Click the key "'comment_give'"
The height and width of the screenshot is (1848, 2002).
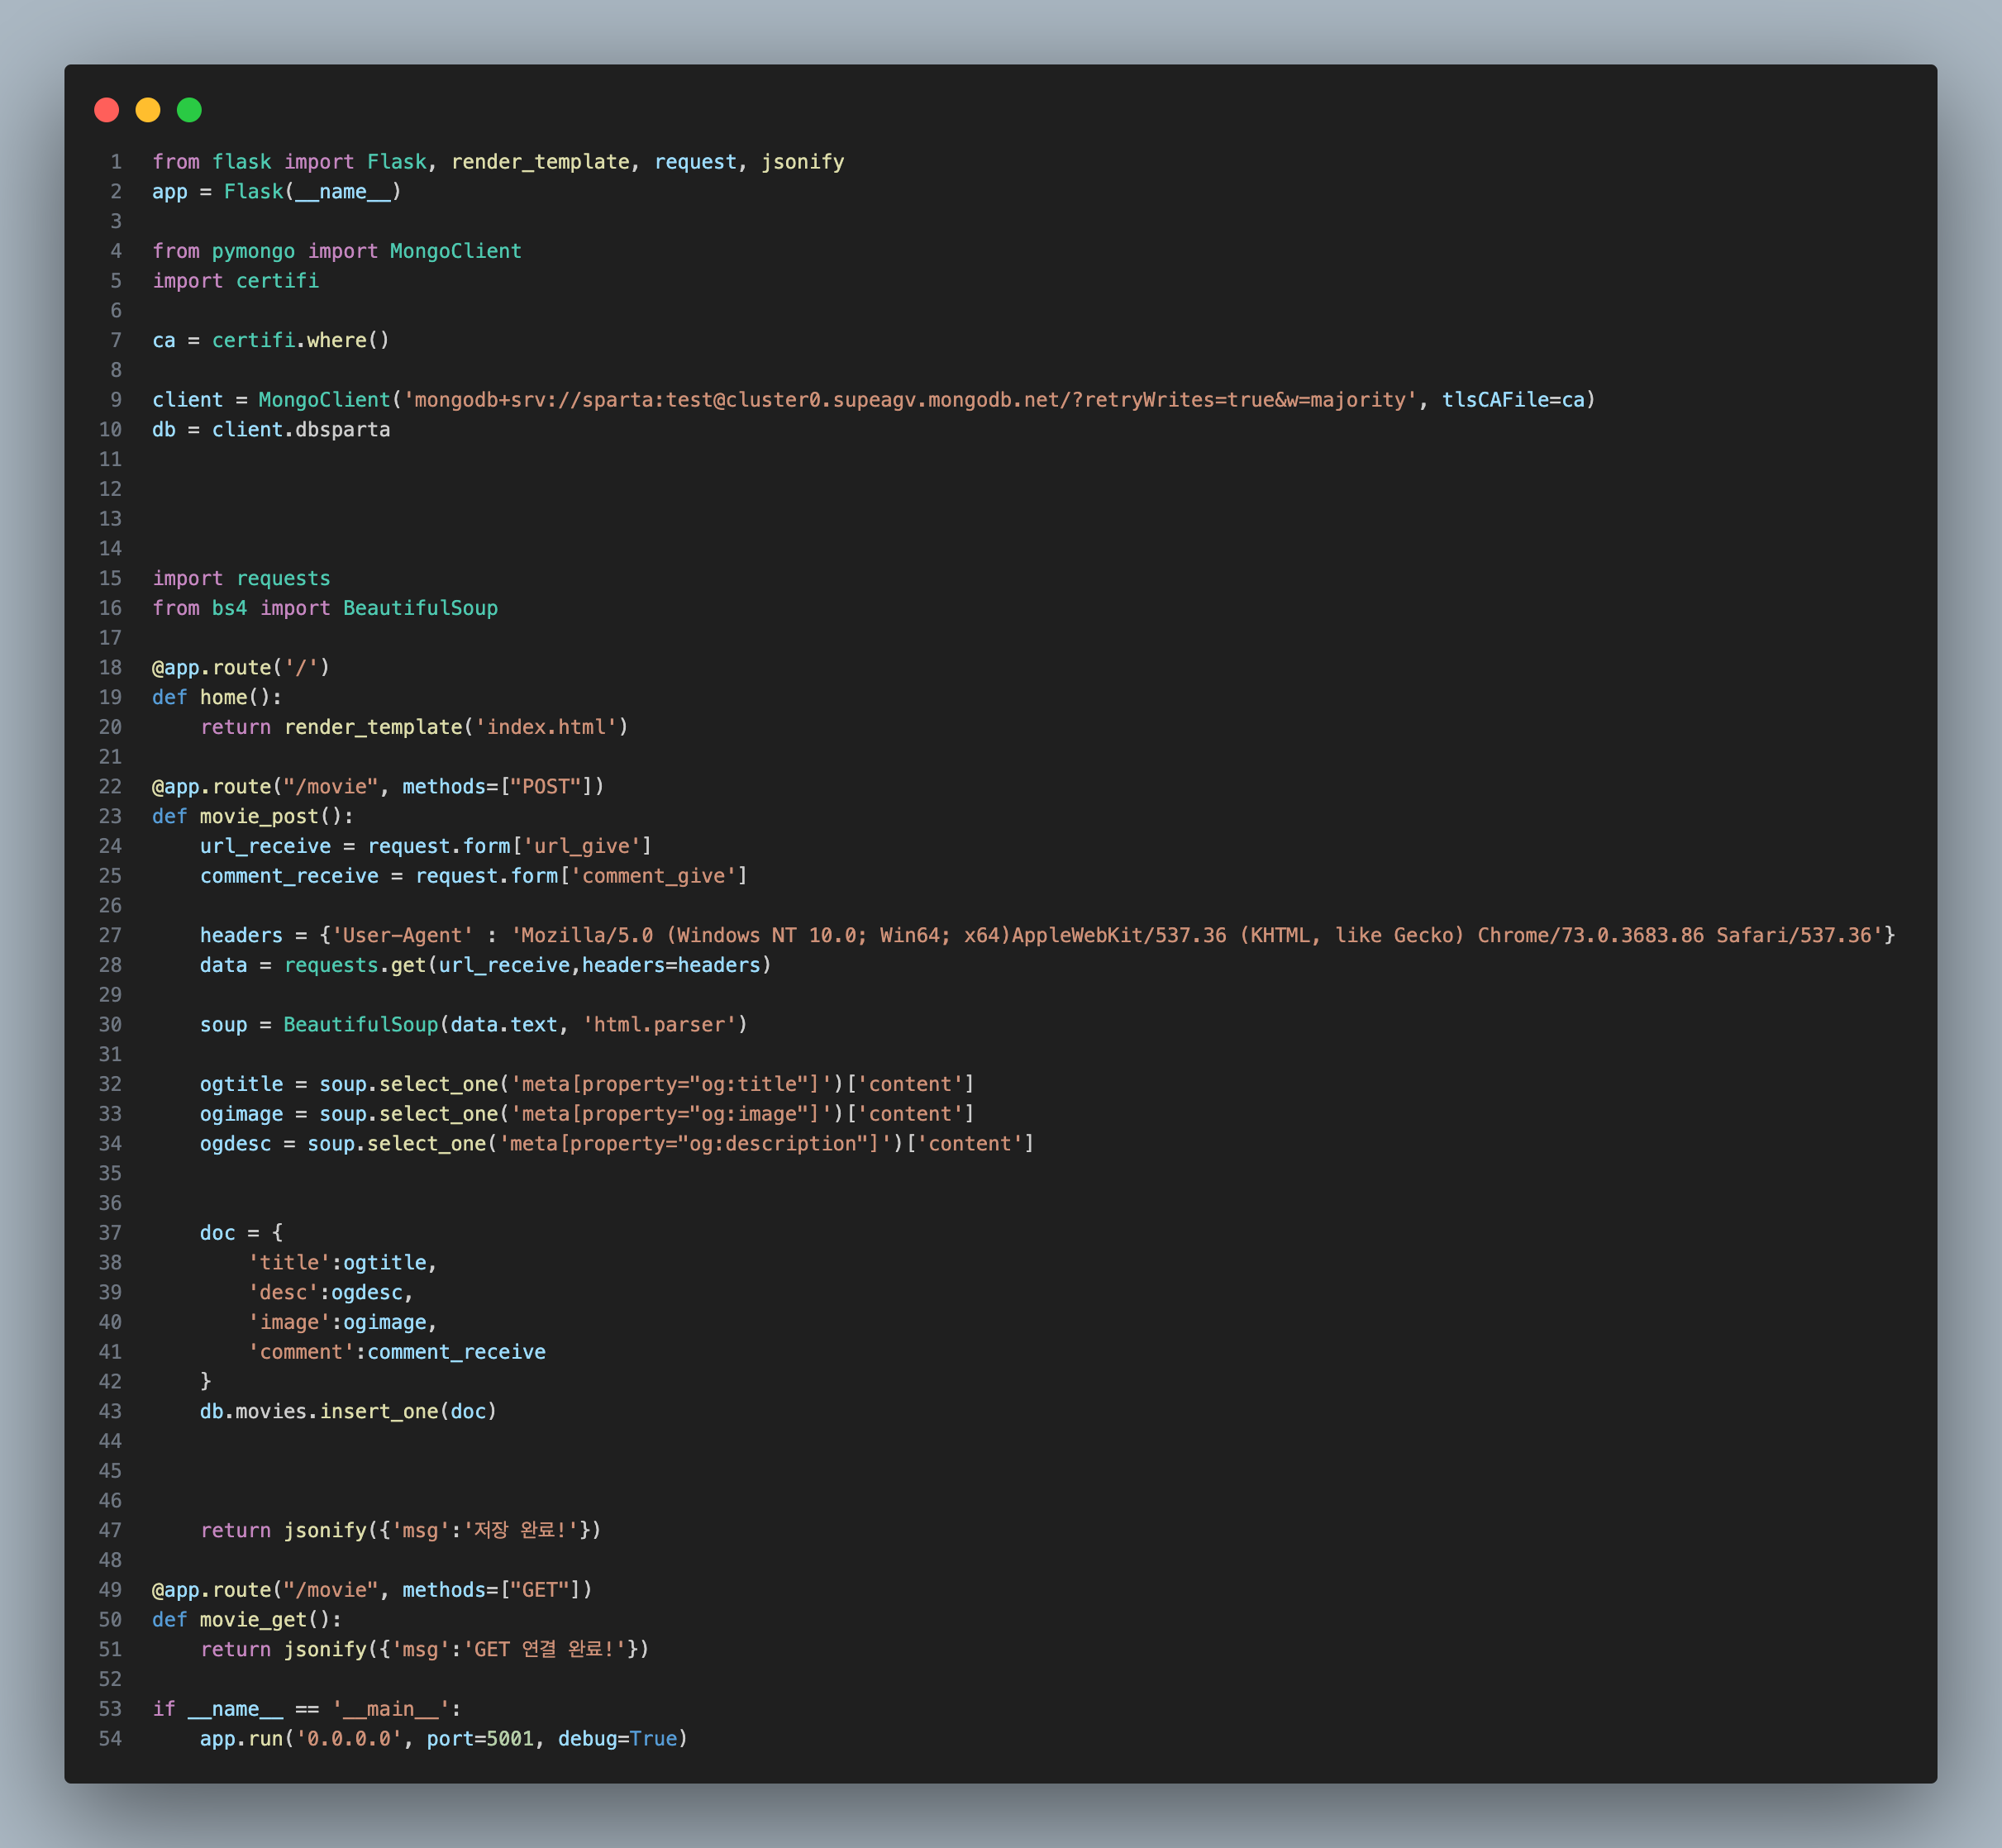tap(654, 876)
